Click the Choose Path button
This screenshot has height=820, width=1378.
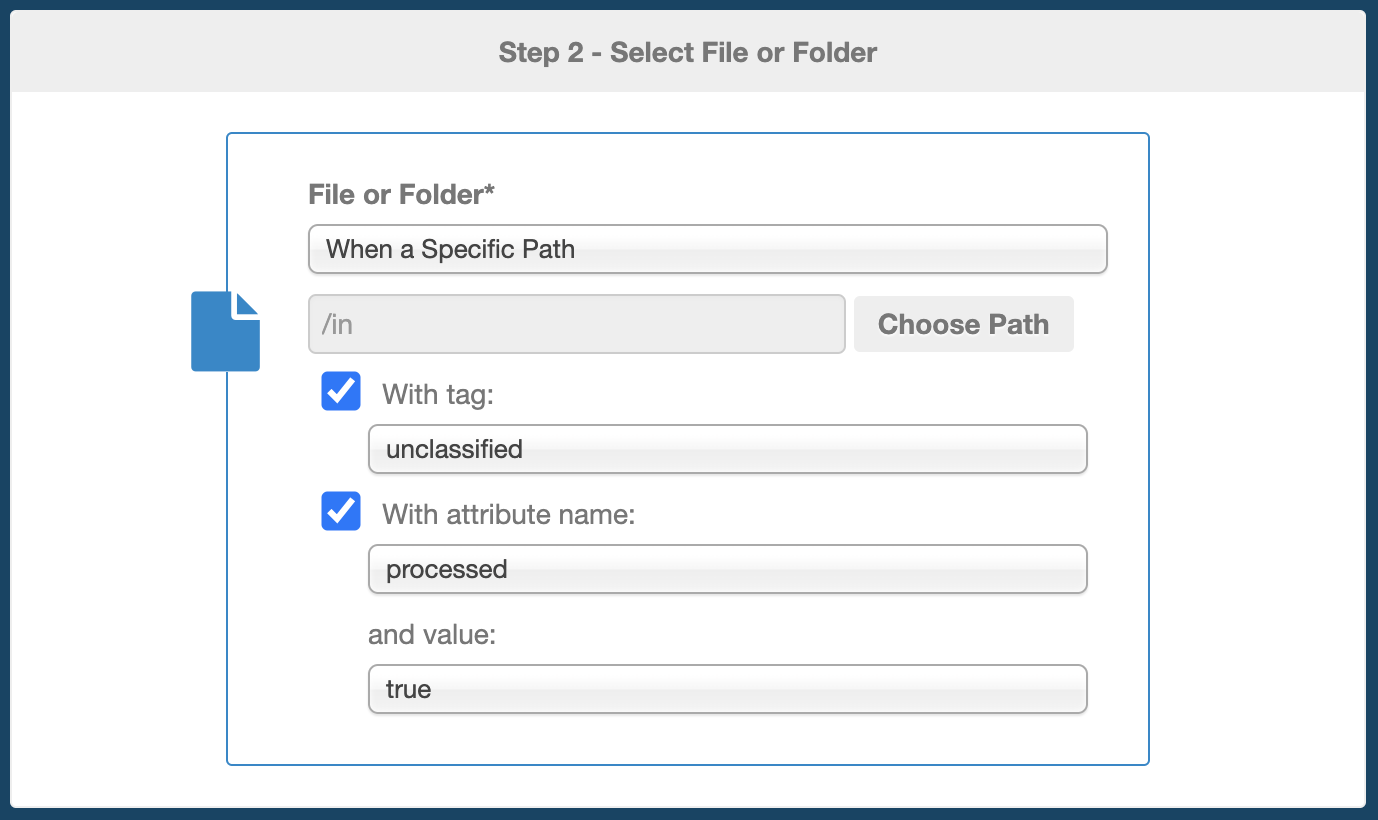964,324
